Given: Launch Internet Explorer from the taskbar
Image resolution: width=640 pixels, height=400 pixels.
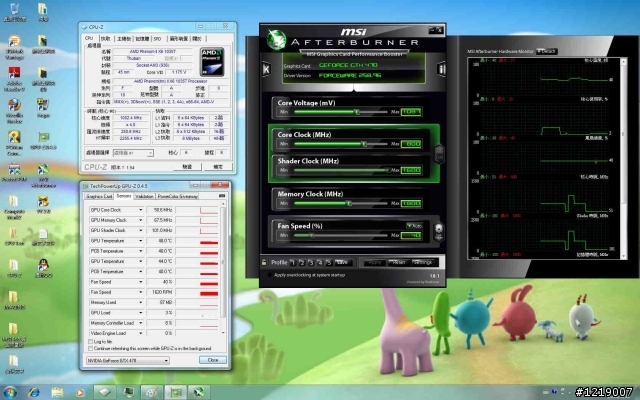Looking at the screenshot, I should coord(33,392).
